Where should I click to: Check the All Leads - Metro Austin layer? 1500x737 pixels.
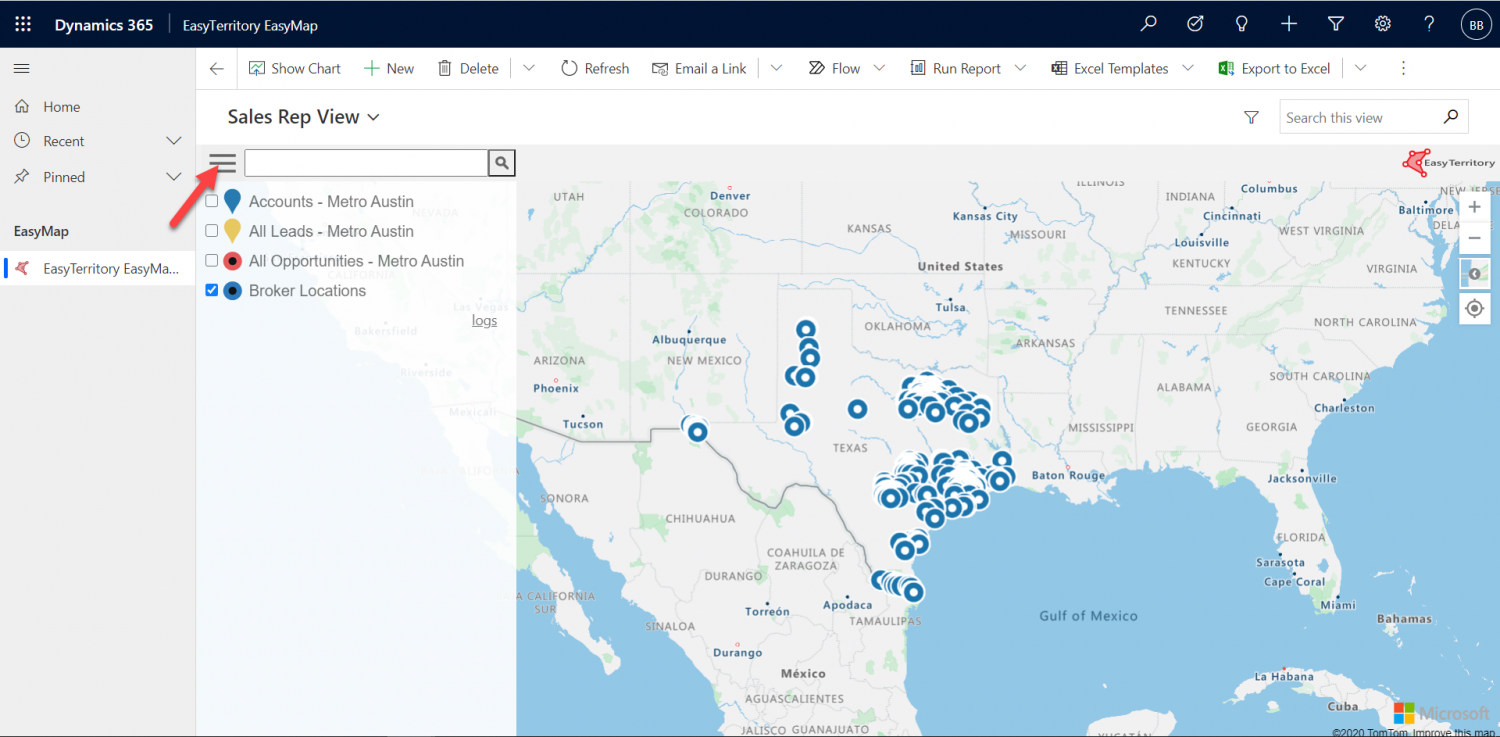(x=211, y=231)
